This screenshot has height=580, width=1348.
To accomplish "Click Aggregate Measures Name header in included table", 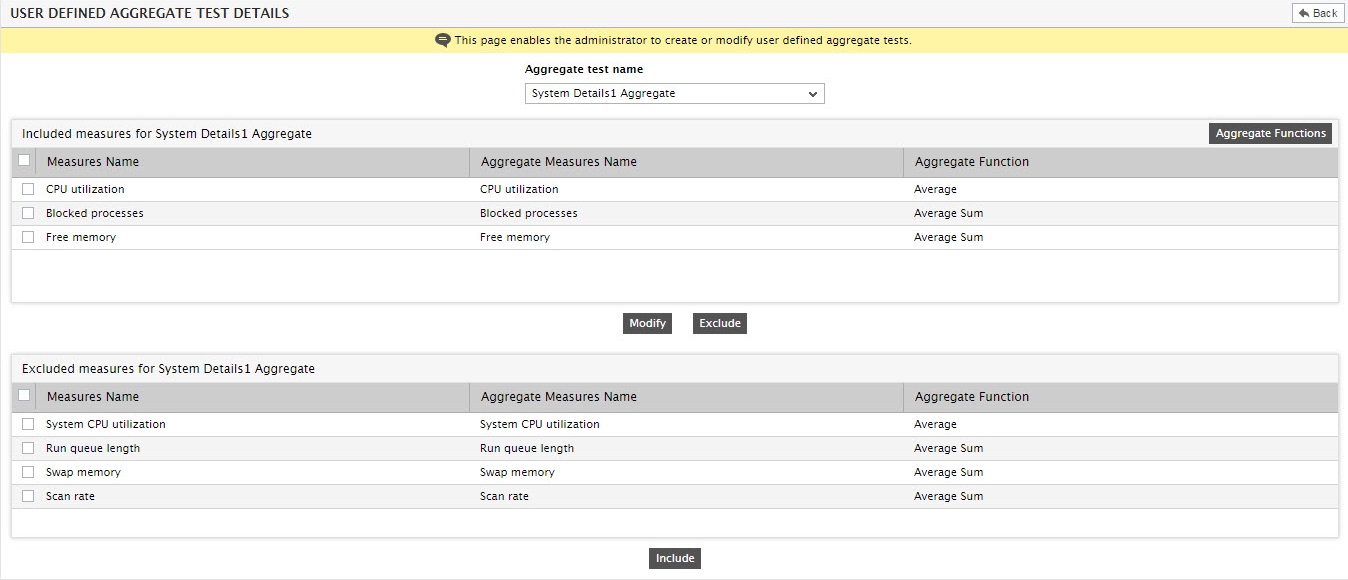I will [558, 162].
